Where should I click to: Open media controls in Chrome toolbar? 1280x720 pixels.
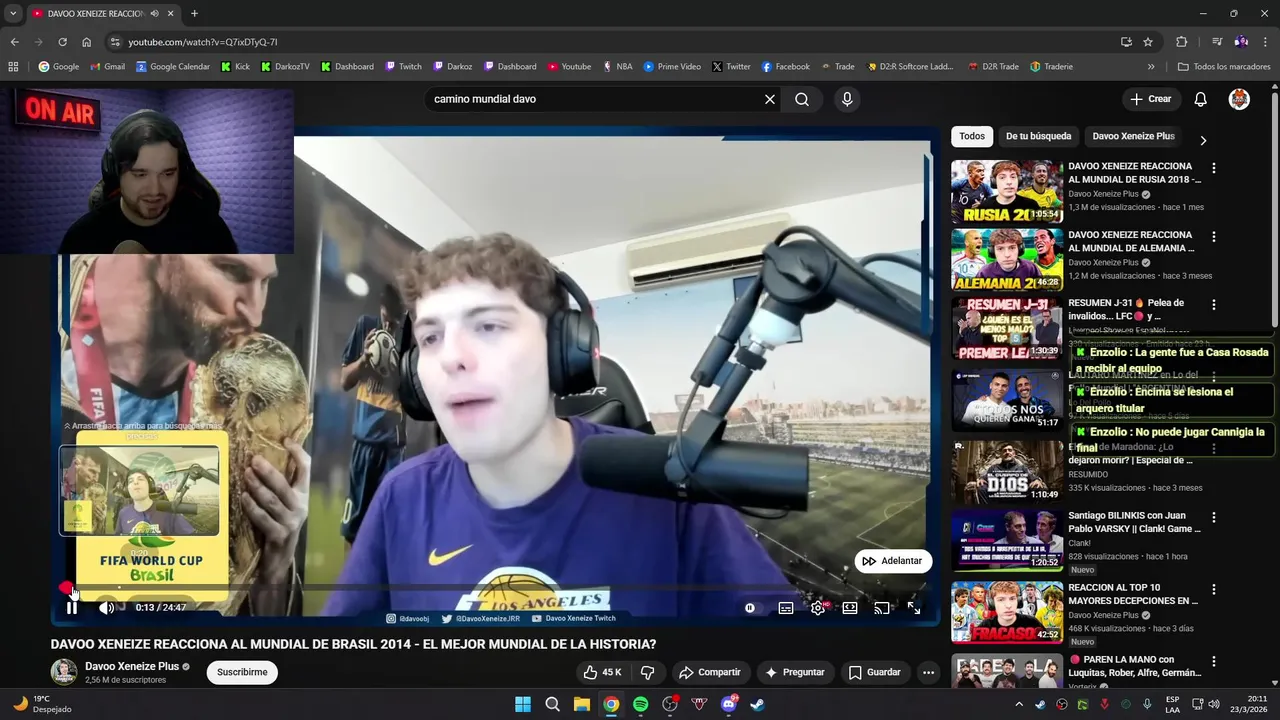[x=1217, y=42]
